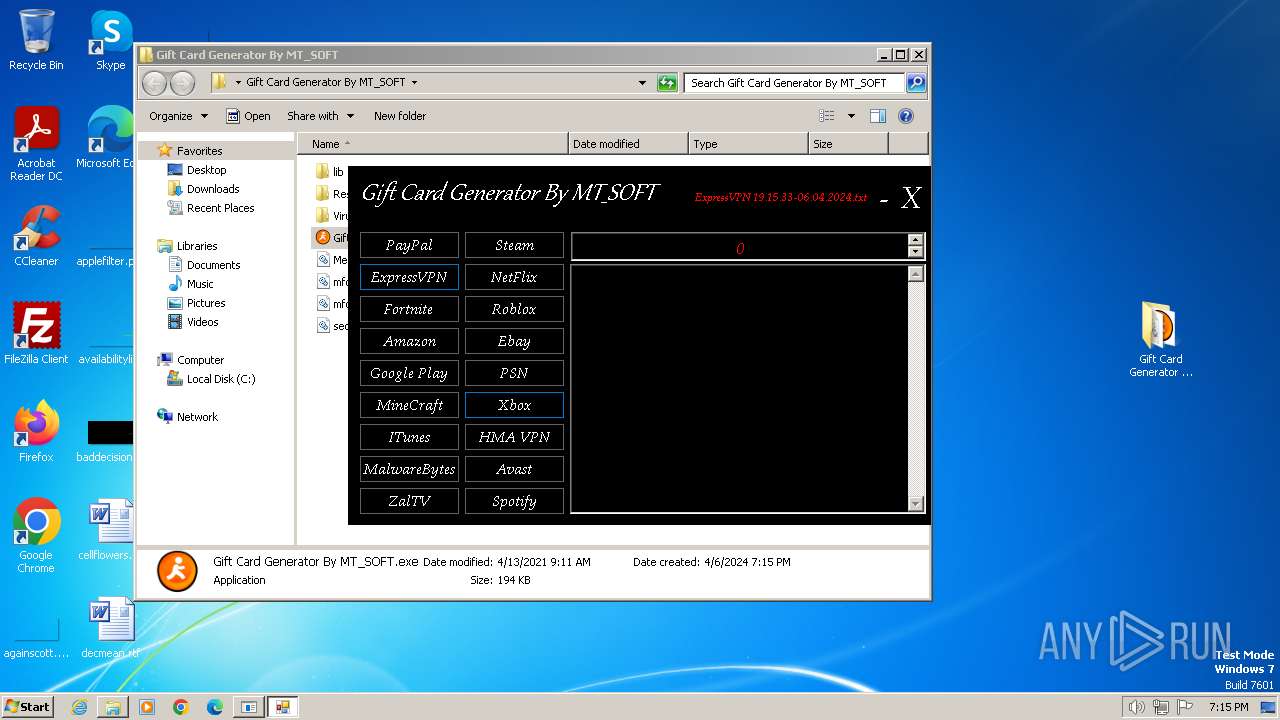
Task: Go forward with Explorer forward arrow
Action: click(x=182, y=83)
